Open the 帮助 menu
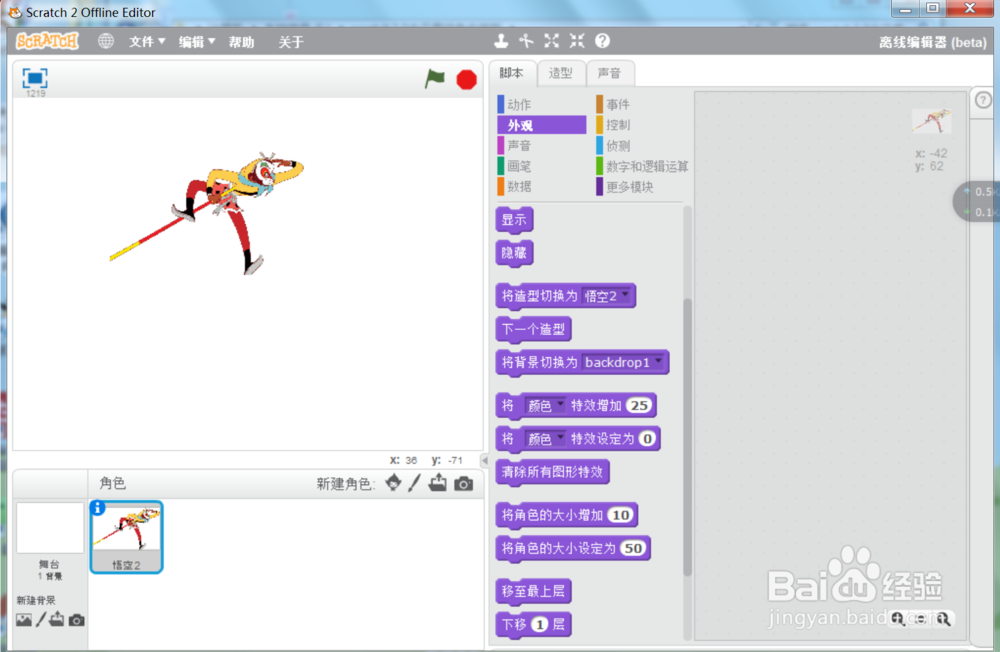The width and height of the screenshot is (1000, 652). (x=241, y=42)
